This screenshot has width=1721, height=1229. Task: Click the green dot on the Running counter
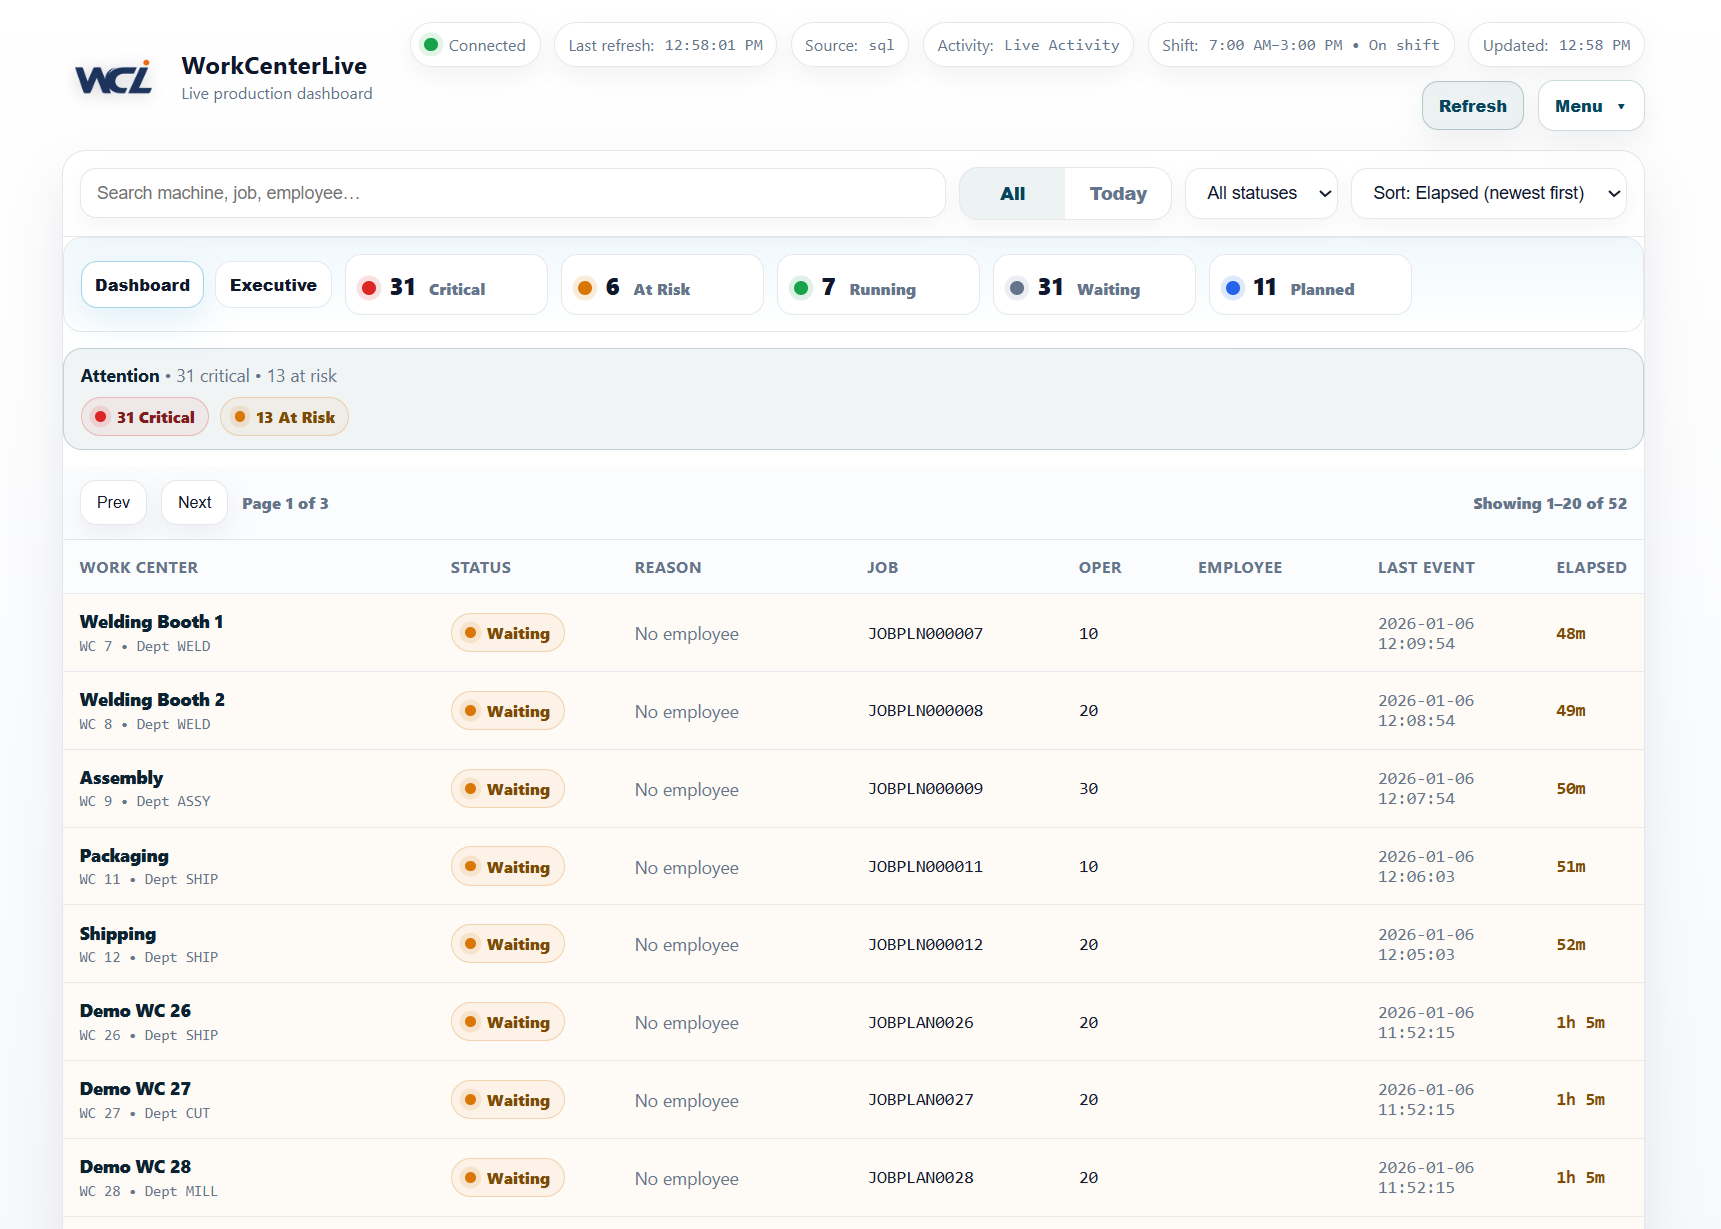[800, 286]
